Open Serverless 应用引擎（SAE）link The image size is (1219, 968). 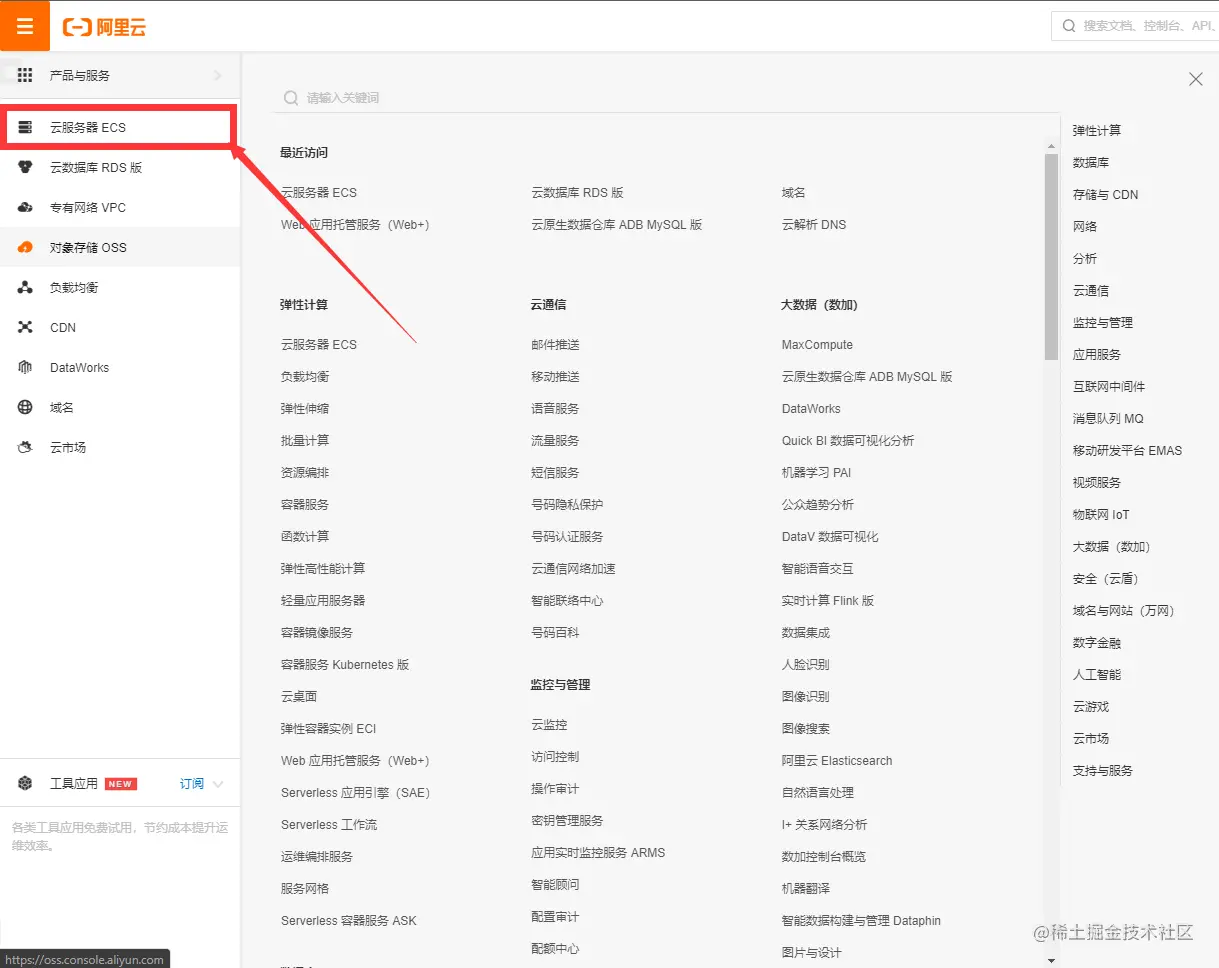pyautogui.click(x=355, y=793)
